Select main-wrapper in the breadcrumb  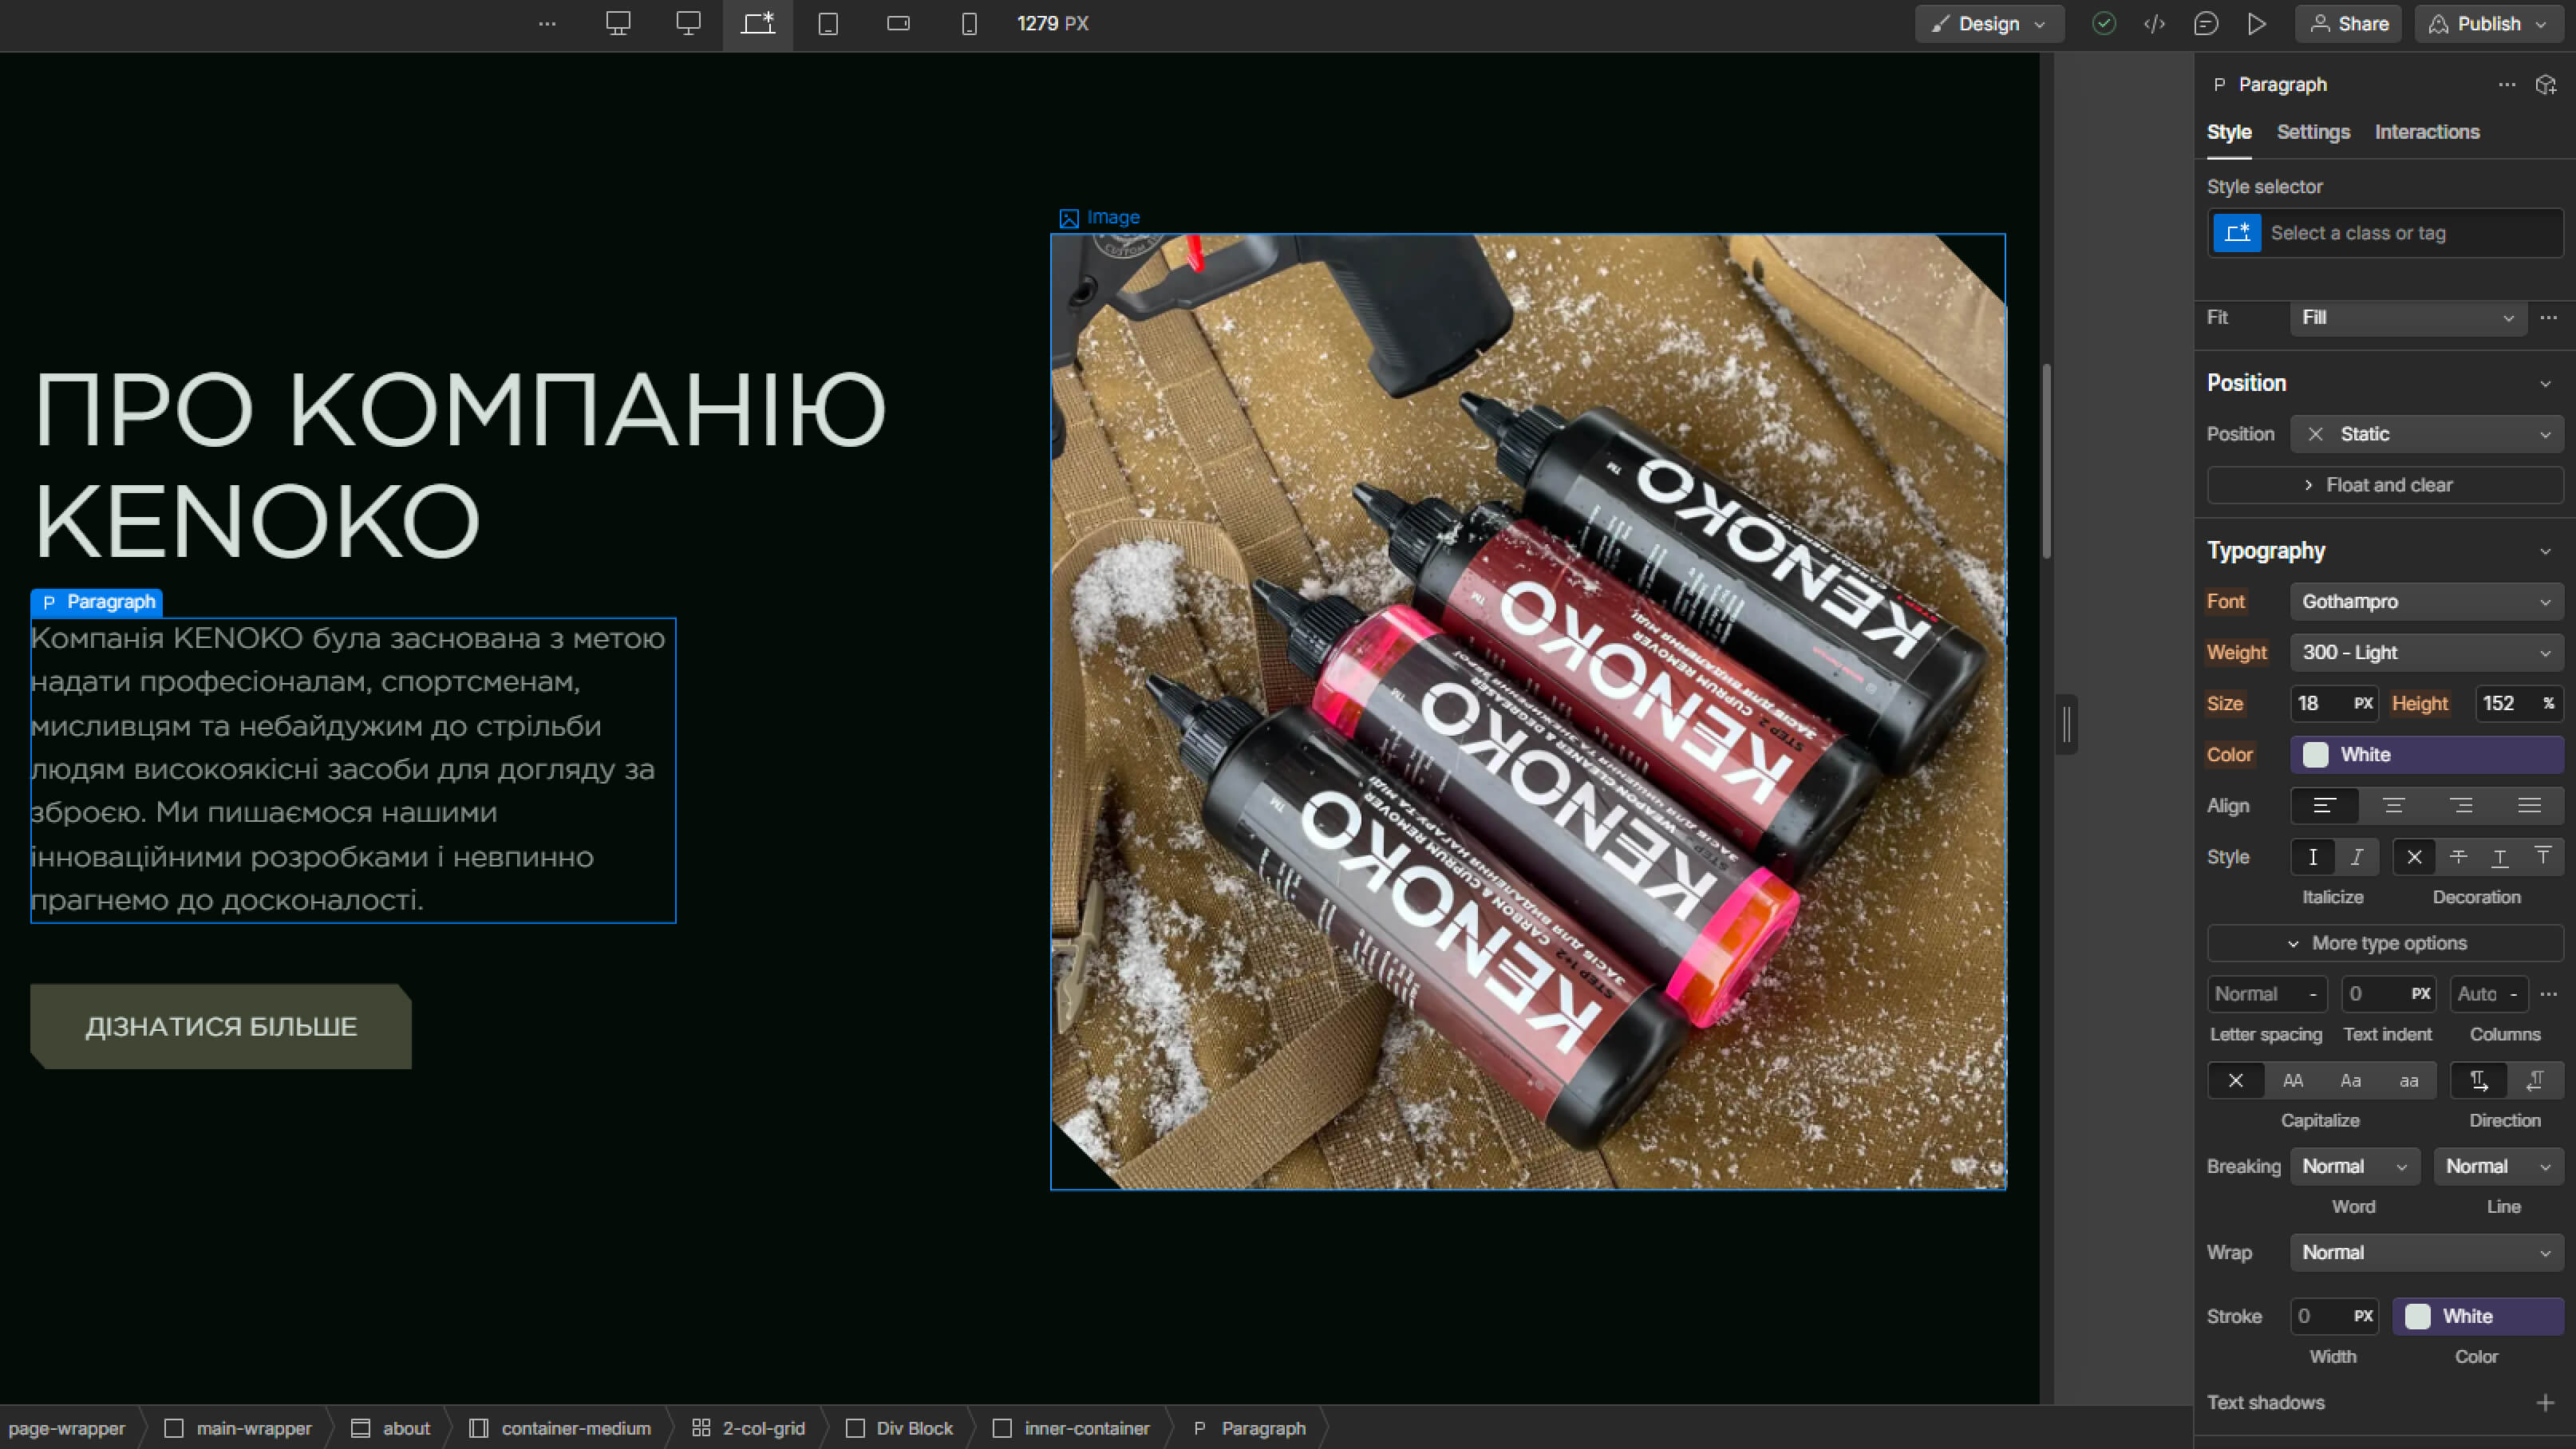pos(239,1429)
